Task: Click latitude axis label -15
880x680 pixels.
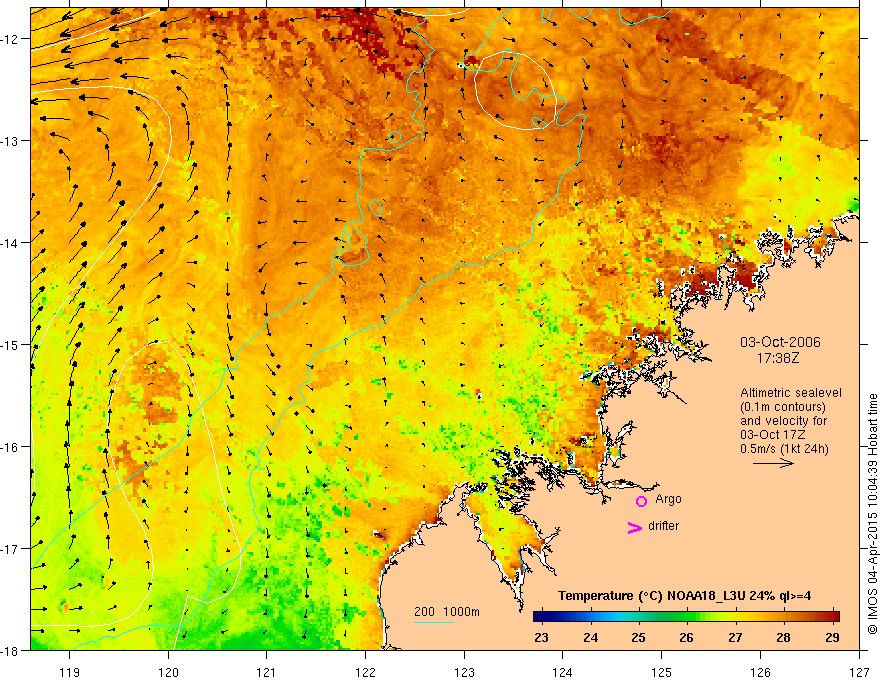Action: click(x=11, y=344)
